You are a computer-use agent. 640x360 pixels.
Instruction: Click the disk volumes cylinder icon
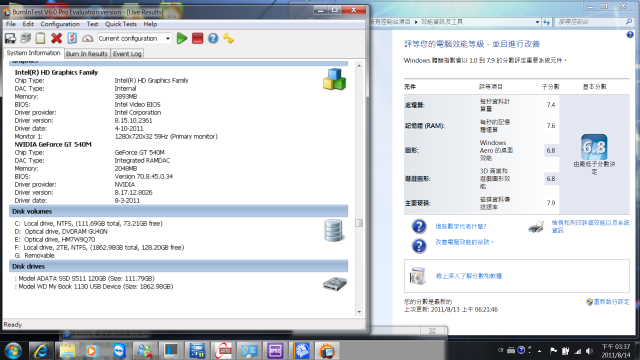[x=333, y=231]
